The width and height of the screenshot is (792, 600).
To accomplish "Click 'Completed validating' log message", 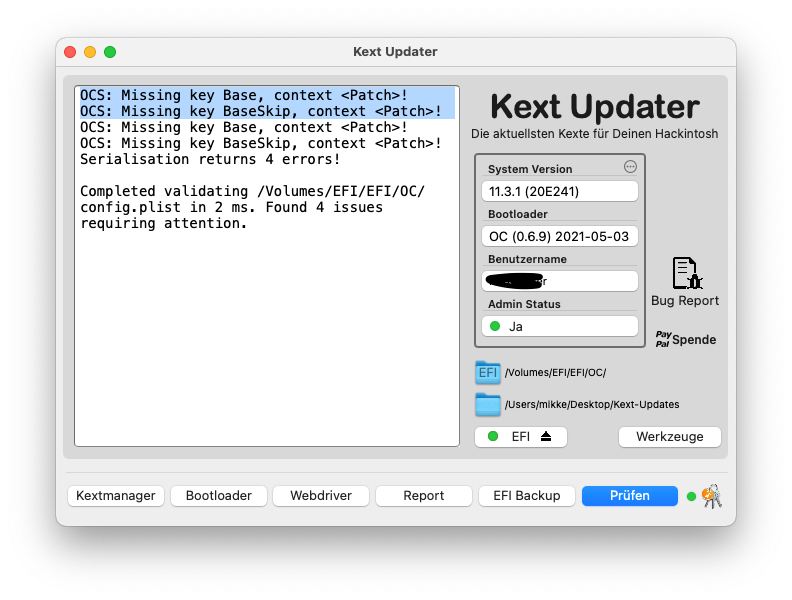I will (253, 191).
